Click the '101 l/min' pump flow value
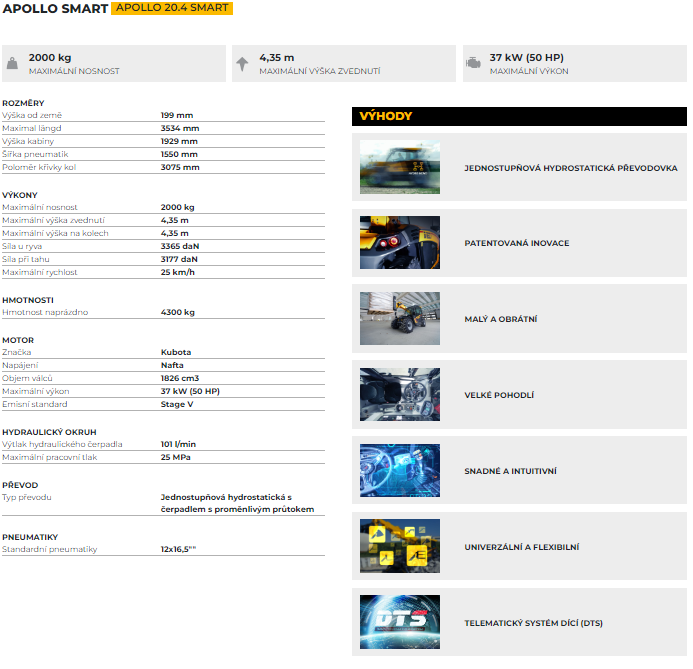The height and width of the screenshot is (669, 693). click(x=178, y=444)
